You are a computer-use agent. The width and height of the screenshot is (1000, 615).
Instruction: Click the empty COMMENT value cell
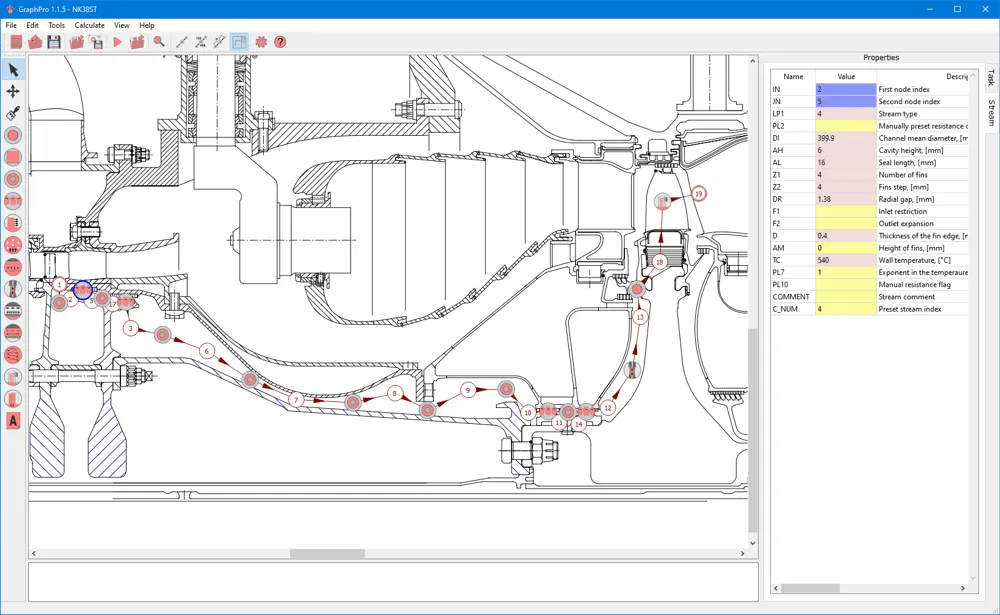846,297
